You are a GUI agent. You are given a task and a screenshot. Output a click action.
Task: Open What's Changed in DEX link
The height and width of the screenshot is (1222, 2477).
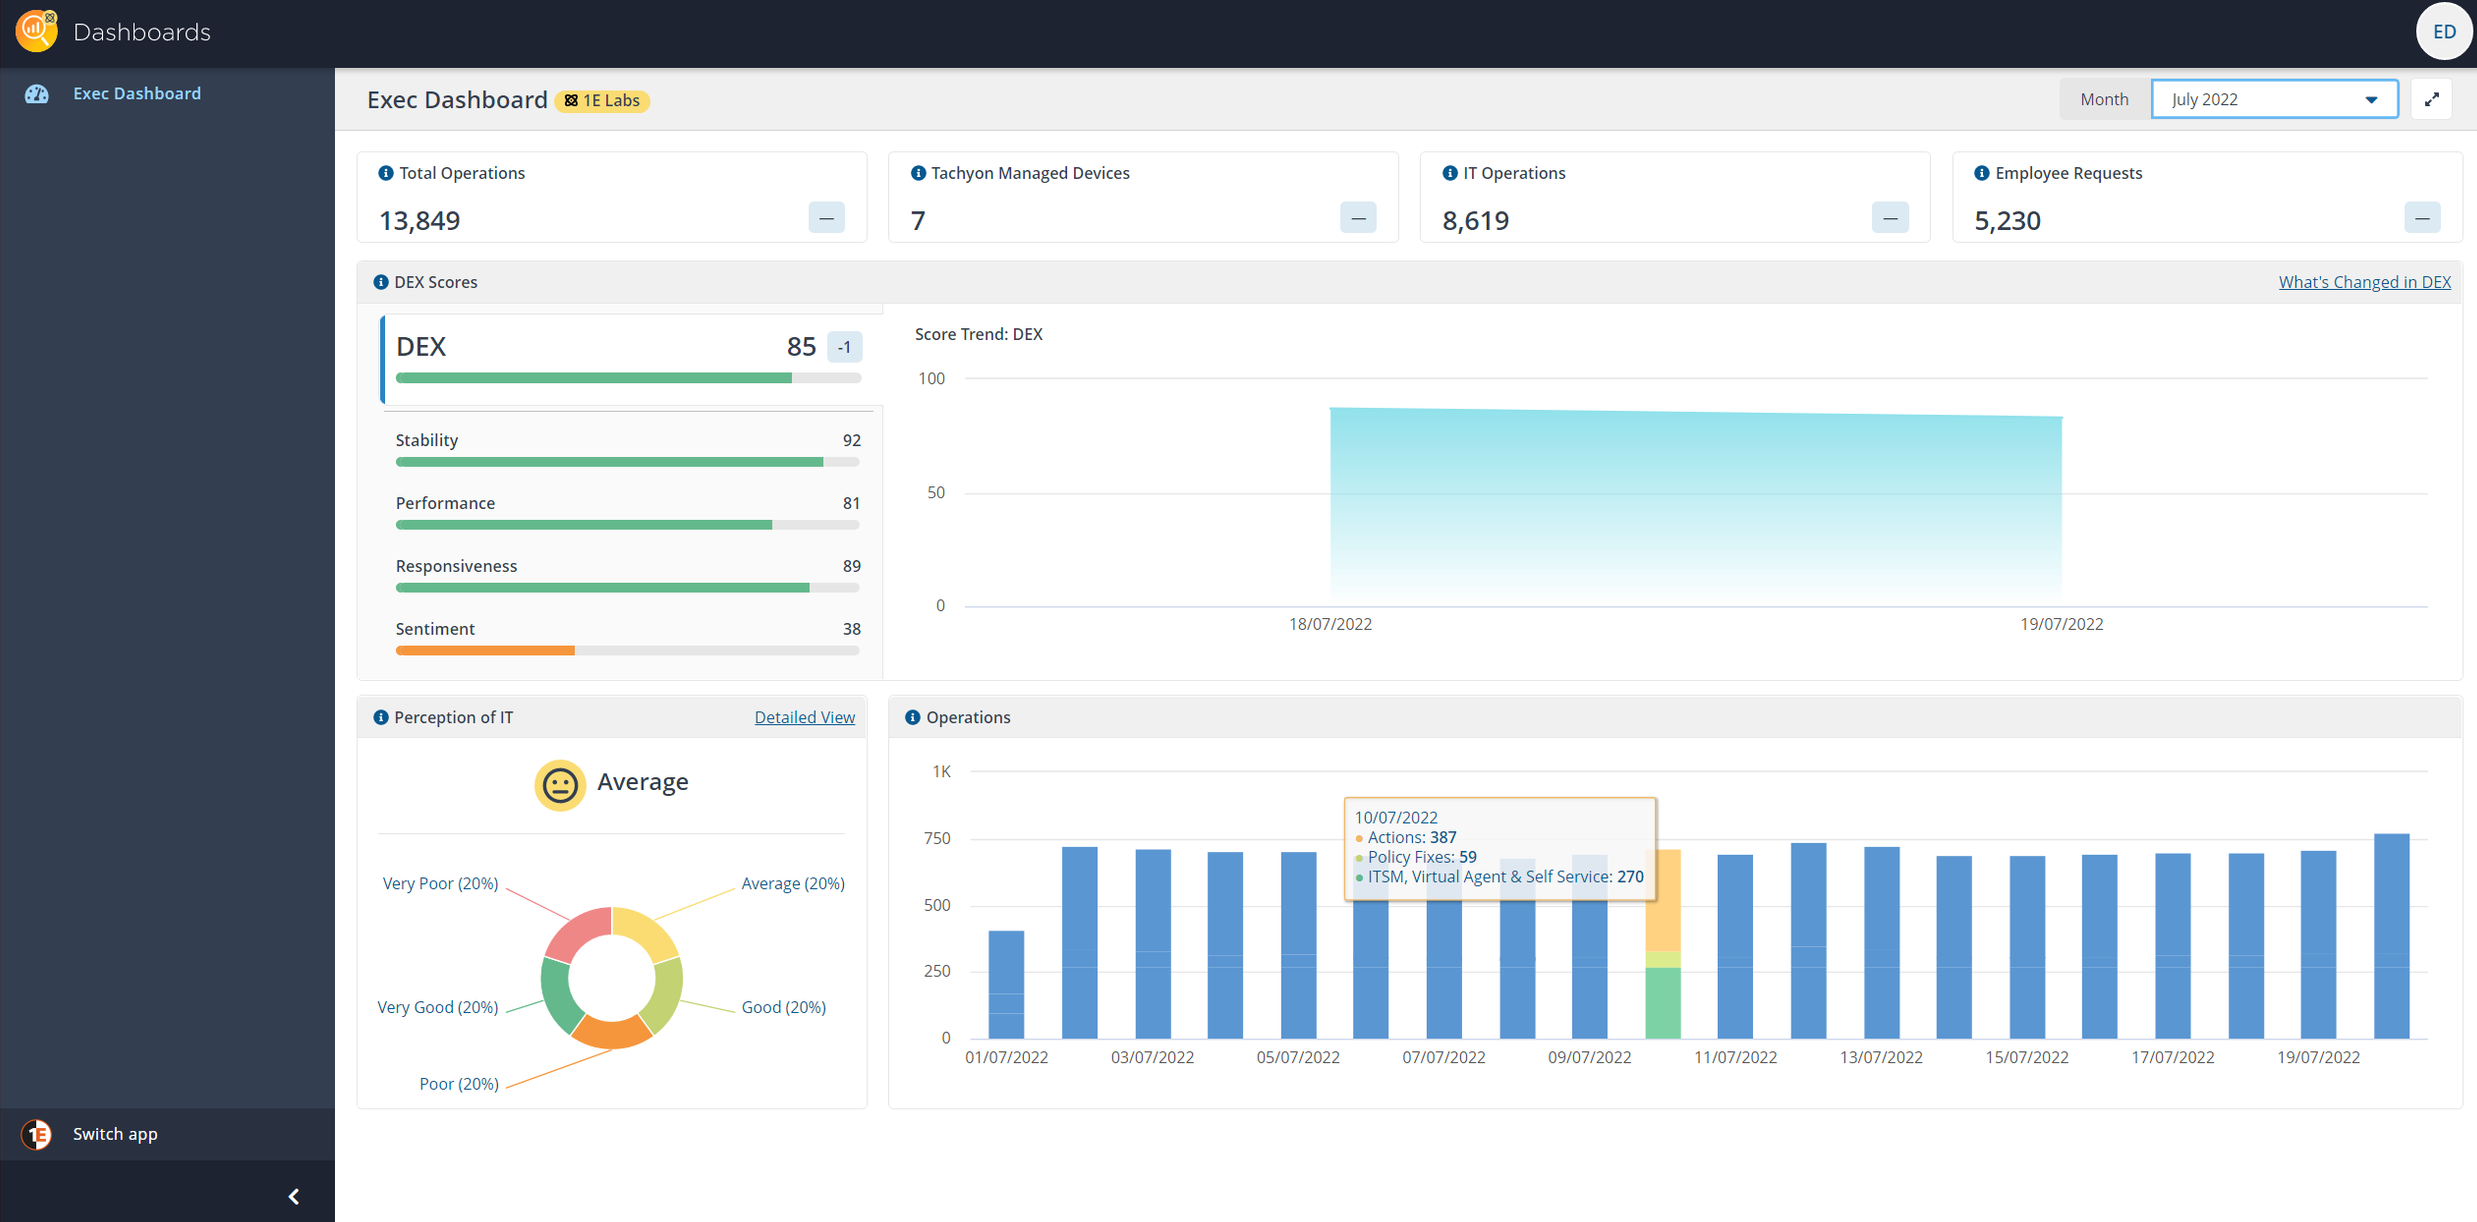pos(2364,282)
